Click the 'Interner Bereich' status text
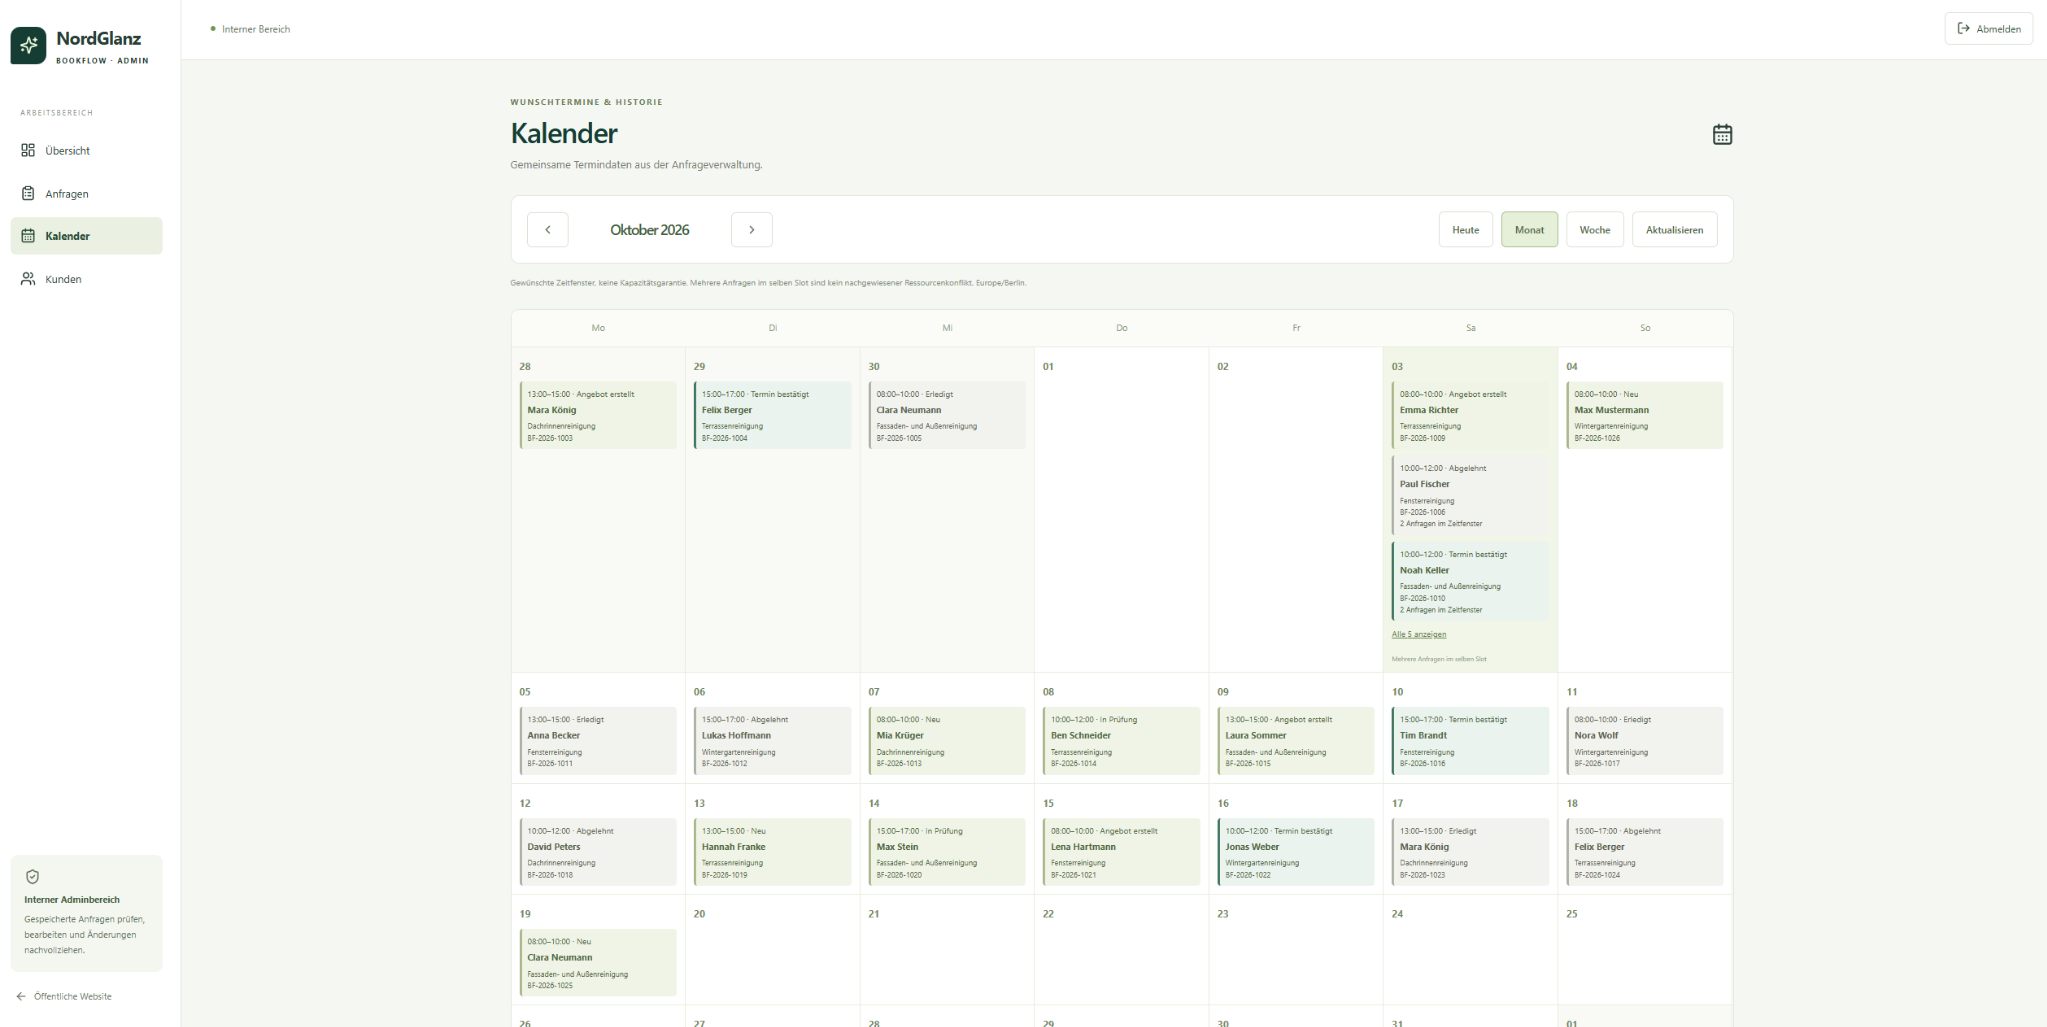Image resolution: width=2047 pixels, height=1027 pixels. coord(256,29)
